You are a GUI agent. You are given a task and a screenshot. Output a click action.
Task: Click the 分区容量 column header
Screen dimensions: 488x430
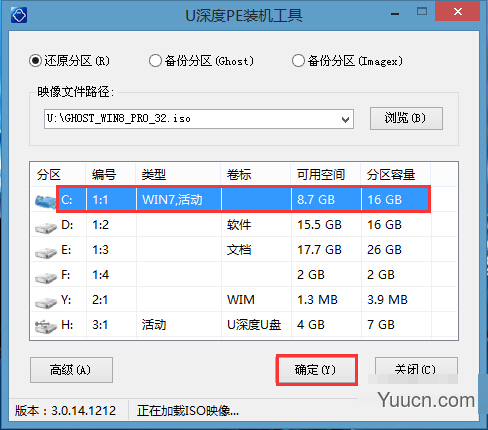tap(391, 175)
